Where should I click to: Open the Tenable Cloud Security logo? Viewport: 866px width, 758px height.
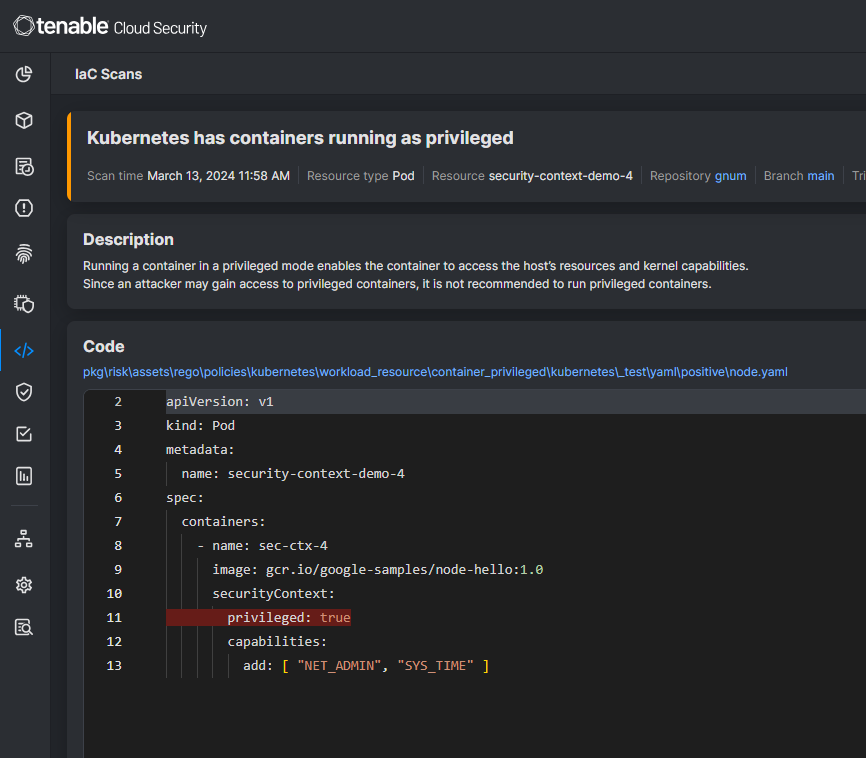[x=110, y=26]
